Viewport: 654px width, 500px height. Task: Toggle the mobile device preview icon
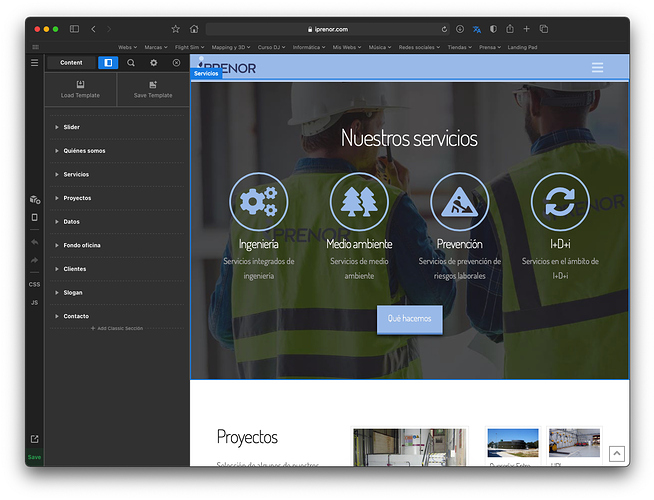pyautogui.click(x=35, y=217)
